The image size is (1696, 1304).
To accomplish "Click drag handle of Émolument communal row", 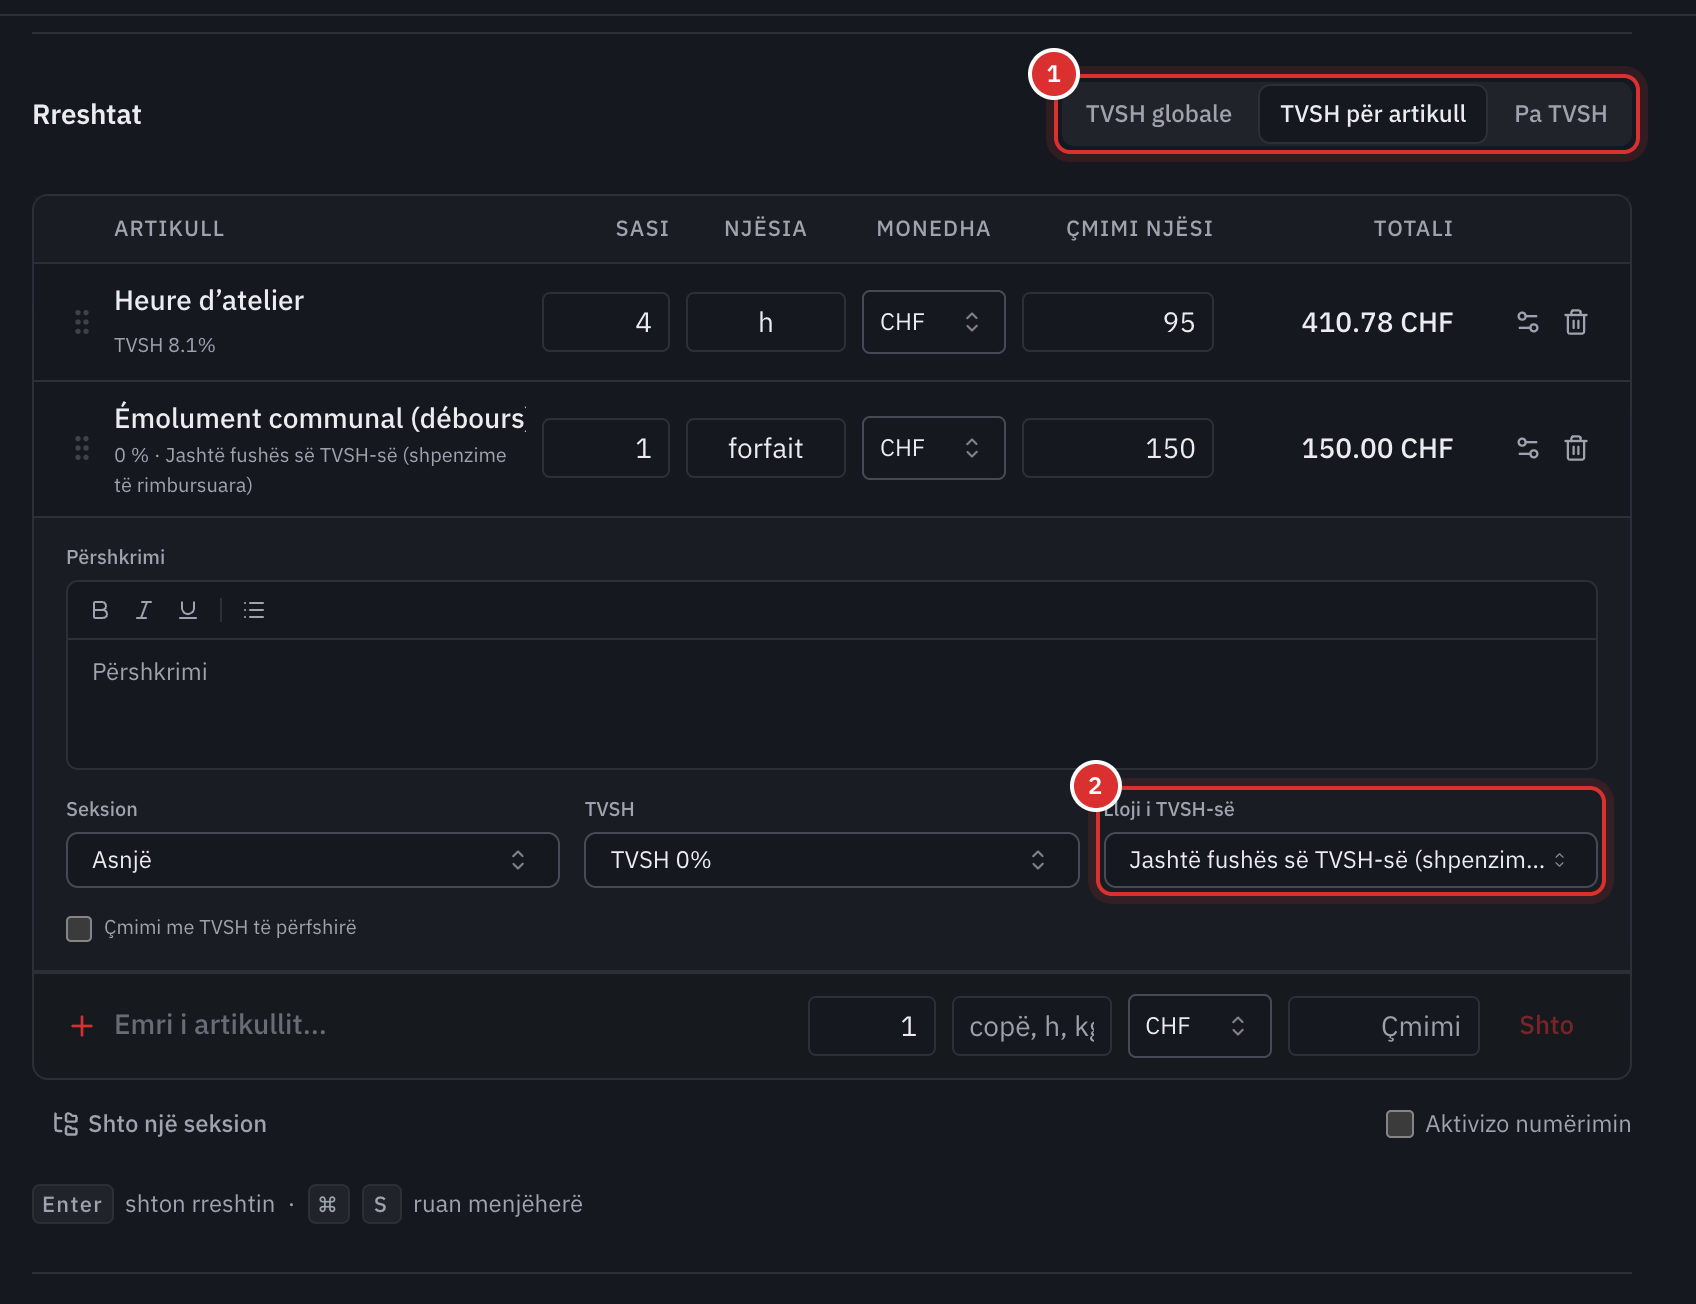I will point(82,448).
